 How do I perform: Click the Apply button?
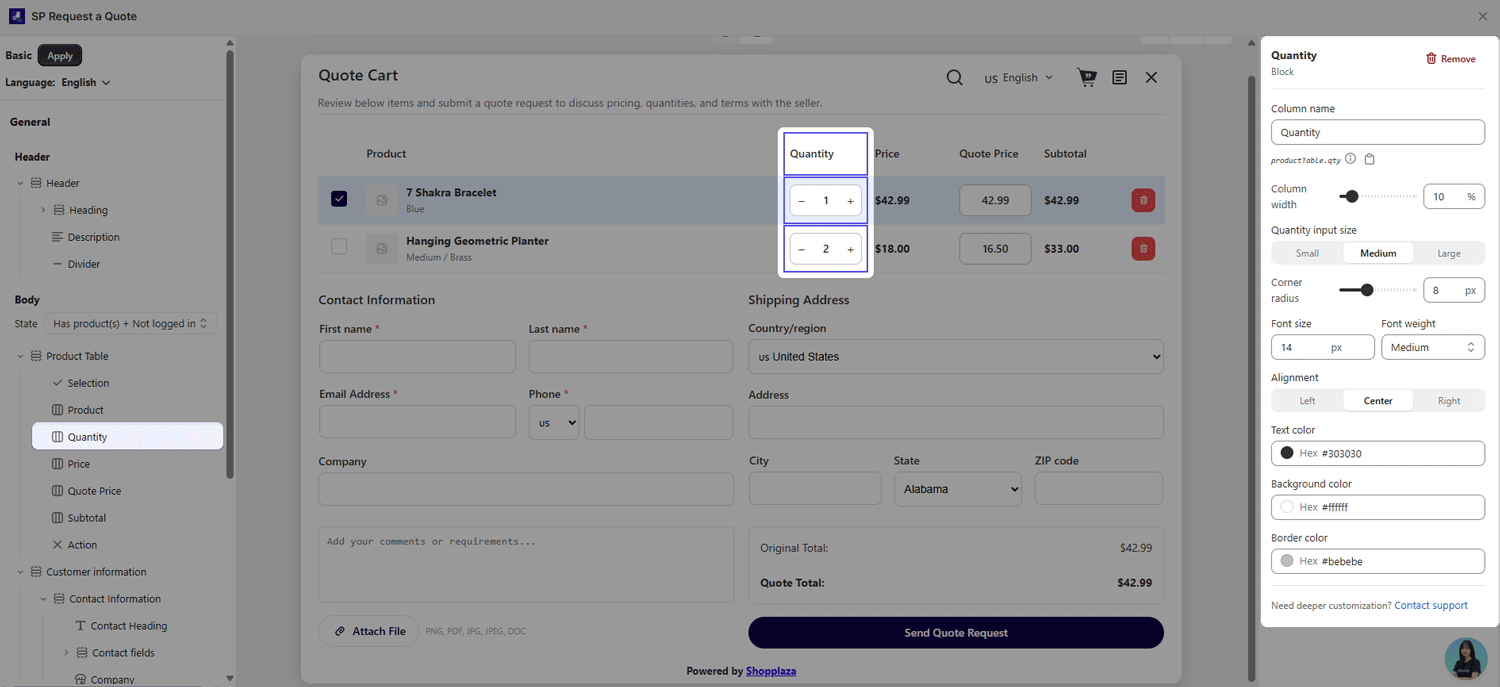[60, 56]
